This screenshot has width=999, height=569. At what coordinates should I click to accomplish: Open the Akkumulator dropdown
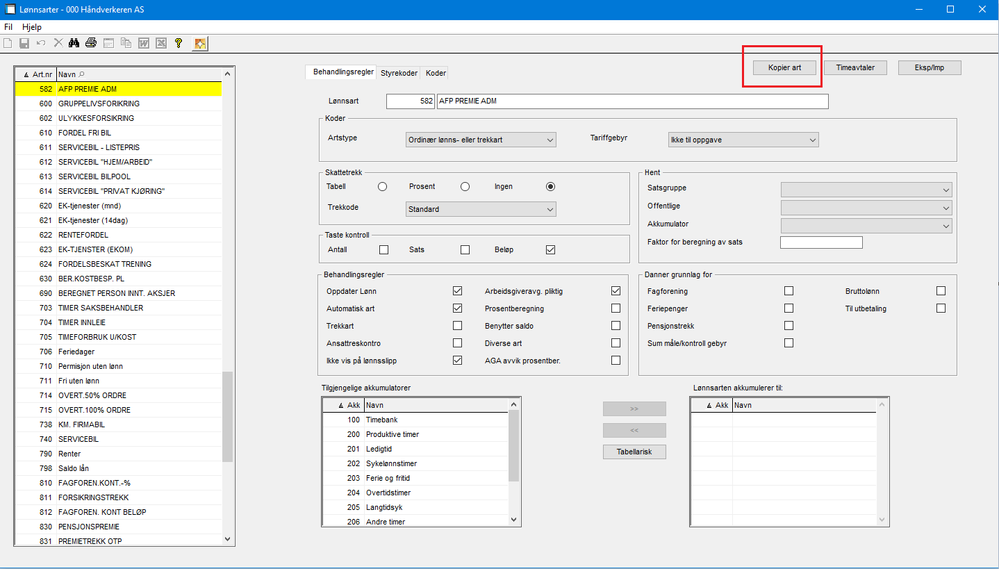point(866,226)
